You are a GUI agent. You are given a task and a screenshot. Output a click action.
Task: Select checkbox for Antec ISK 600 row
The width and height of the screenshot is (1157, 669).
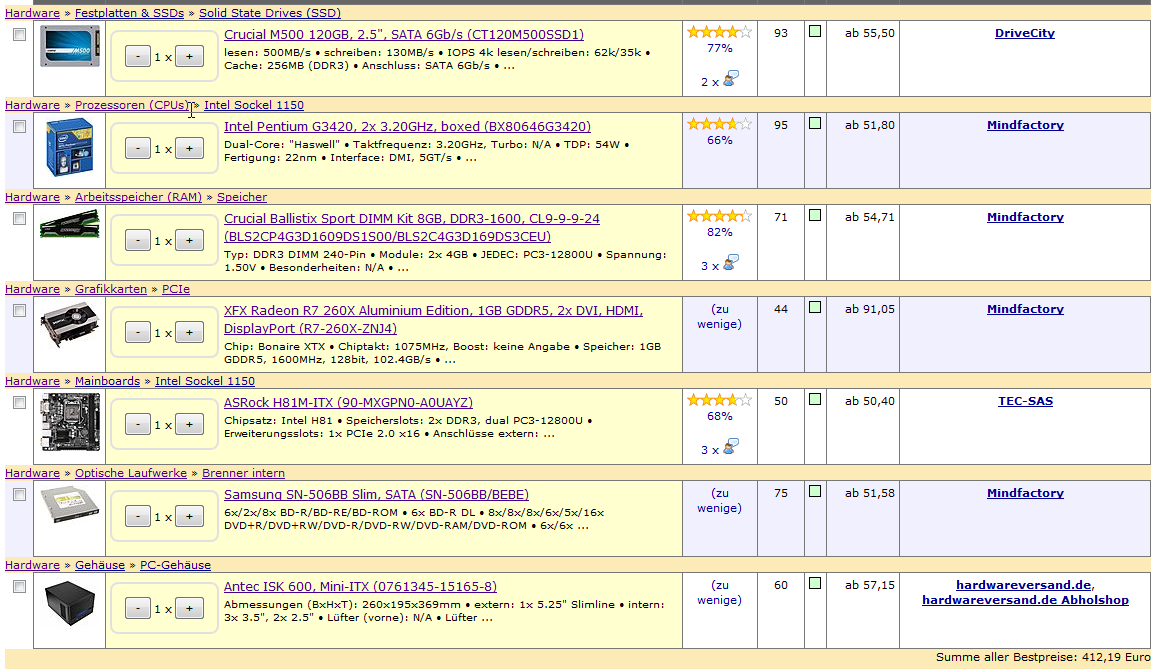[19, 586]
